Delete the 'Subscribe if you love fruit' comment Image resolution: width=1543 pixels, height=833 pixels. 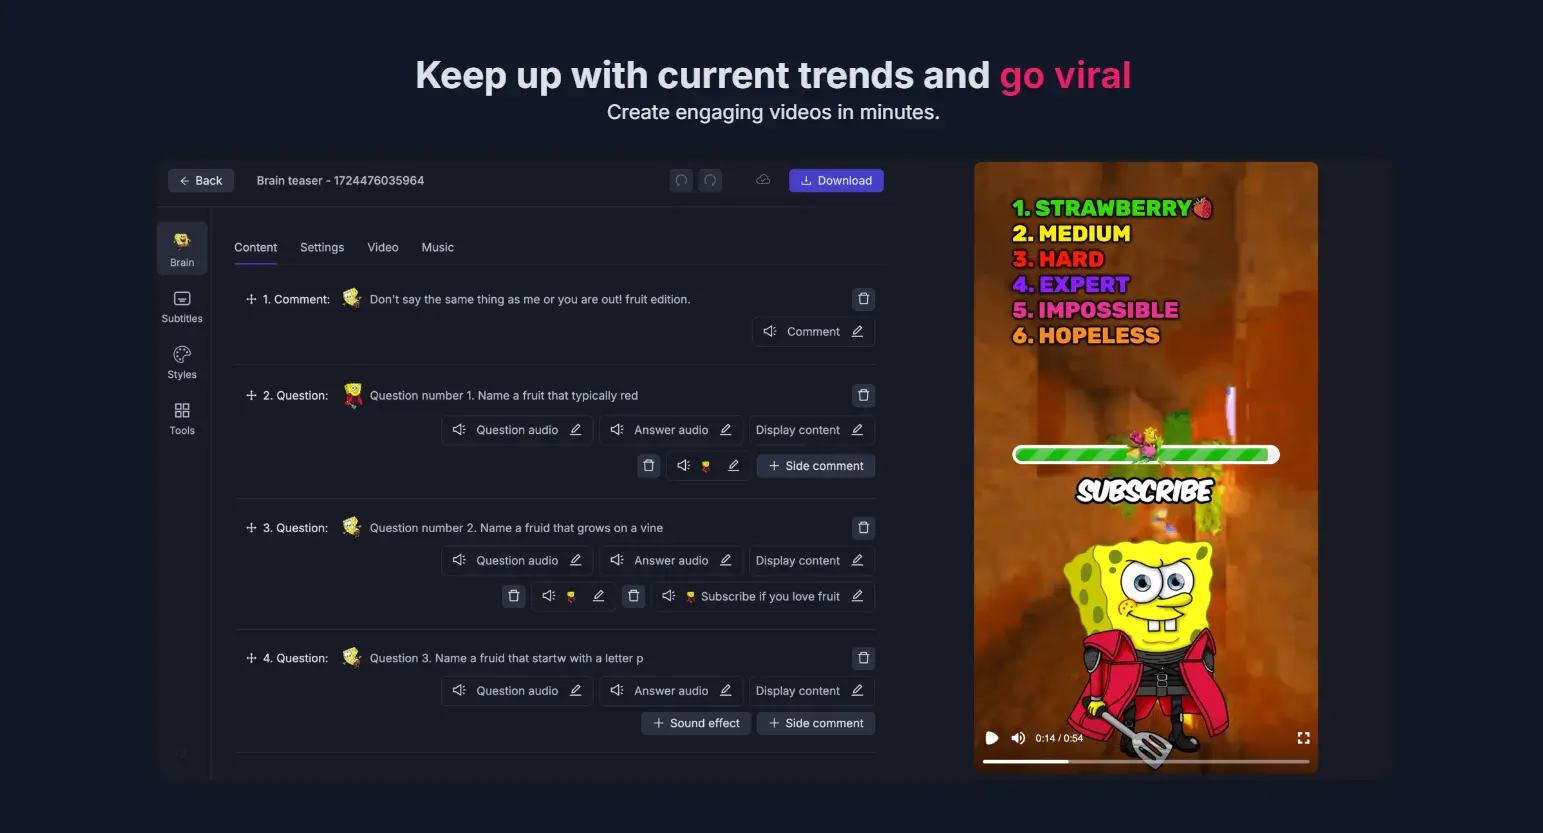(634, 596)
